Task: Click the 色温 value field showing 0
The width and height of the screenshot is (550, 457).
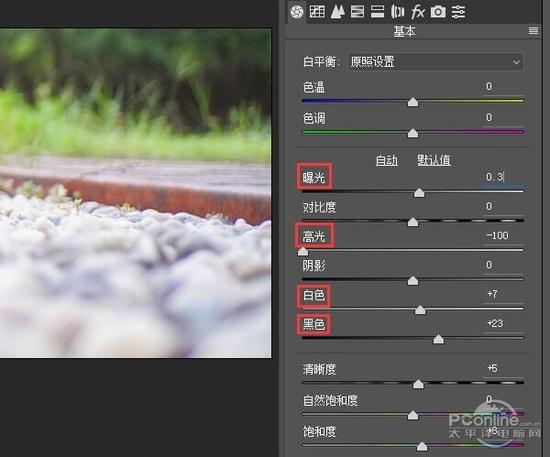Action: (x=502, y=87)
